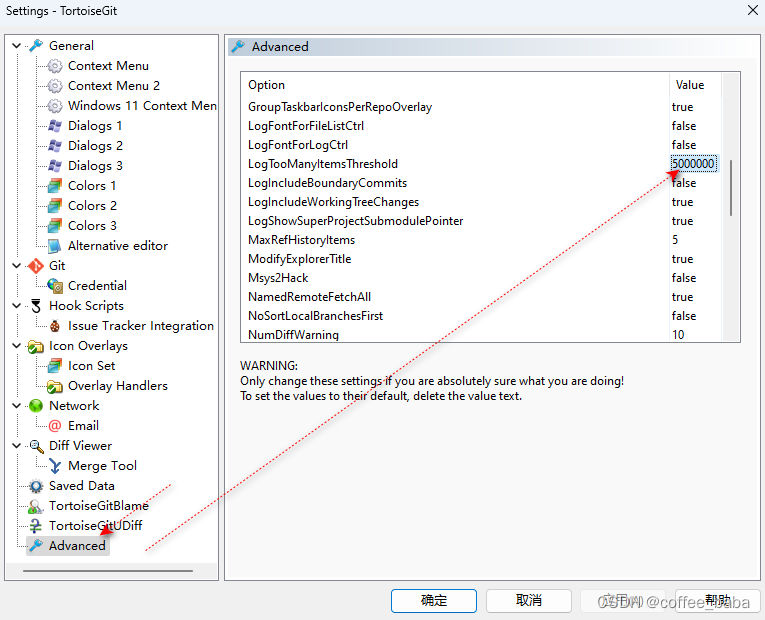Click the 确定 (OK) button
This screenshot has height=620, width=765.
[x=434, y=600]
